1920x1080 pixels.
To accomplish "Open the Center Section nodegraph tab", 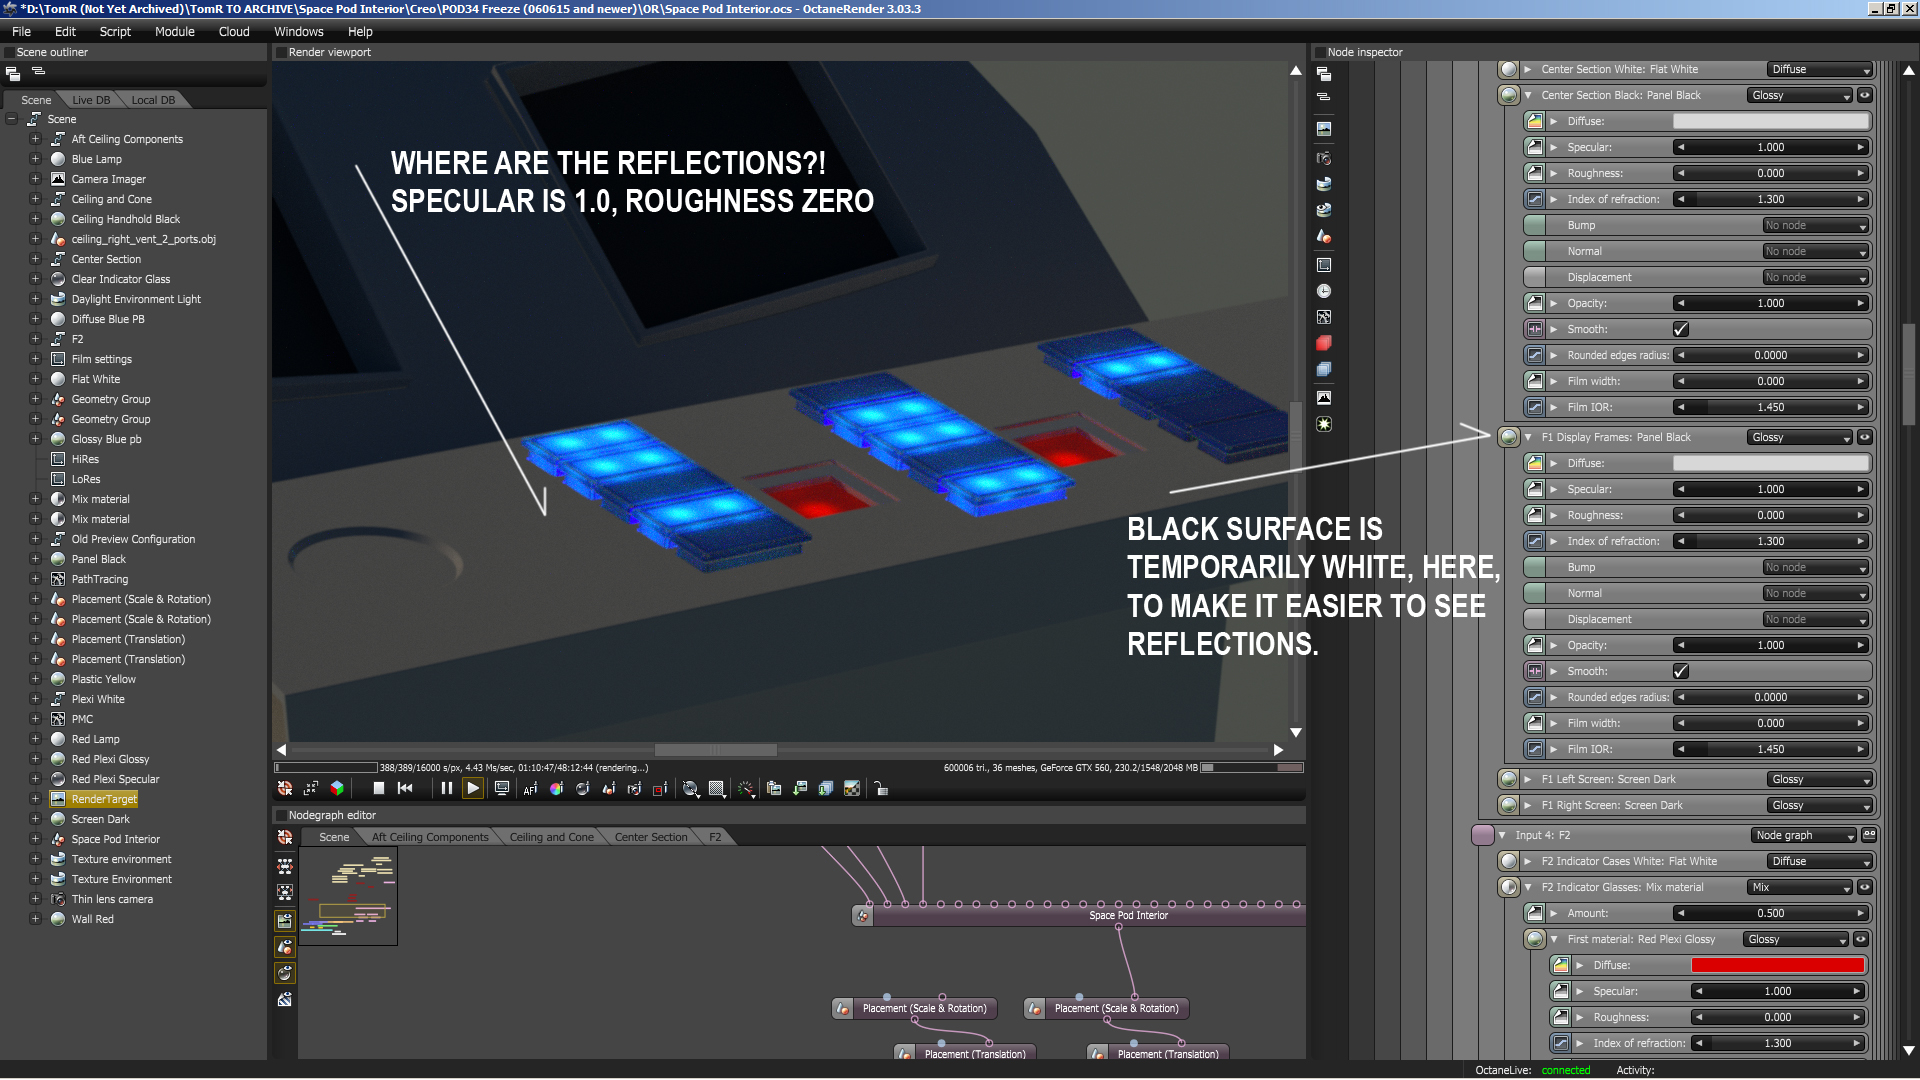I will [x=650, y=837].
